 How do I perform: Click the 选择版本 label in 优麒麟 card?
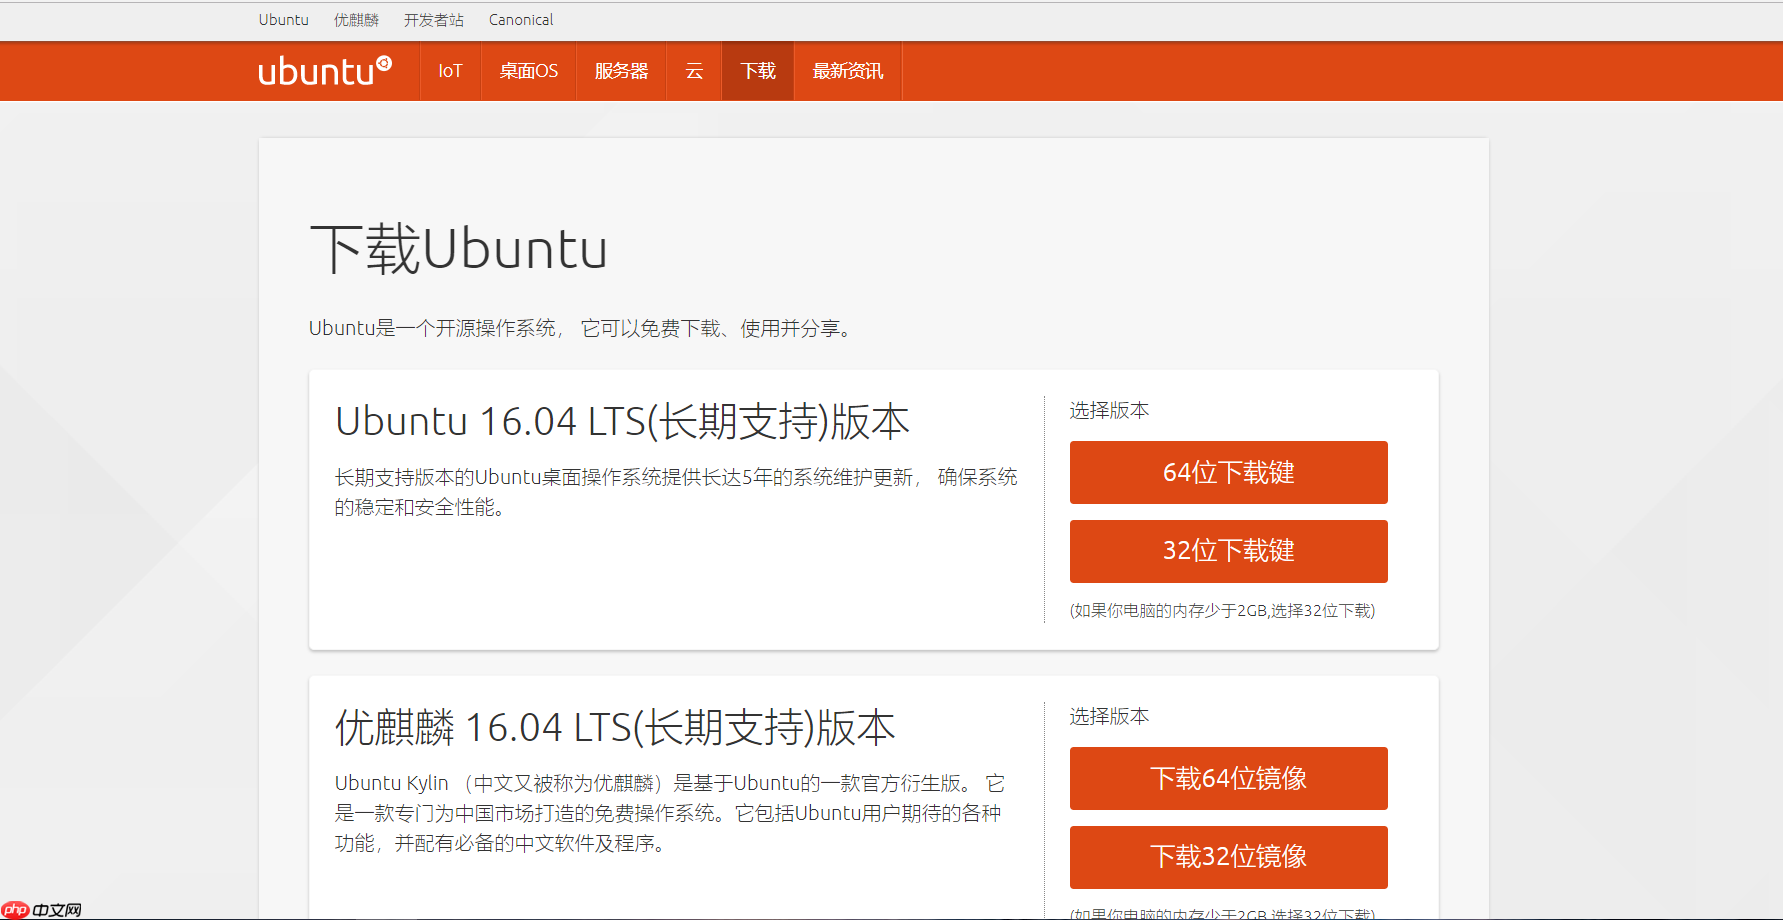point(1109,716)
